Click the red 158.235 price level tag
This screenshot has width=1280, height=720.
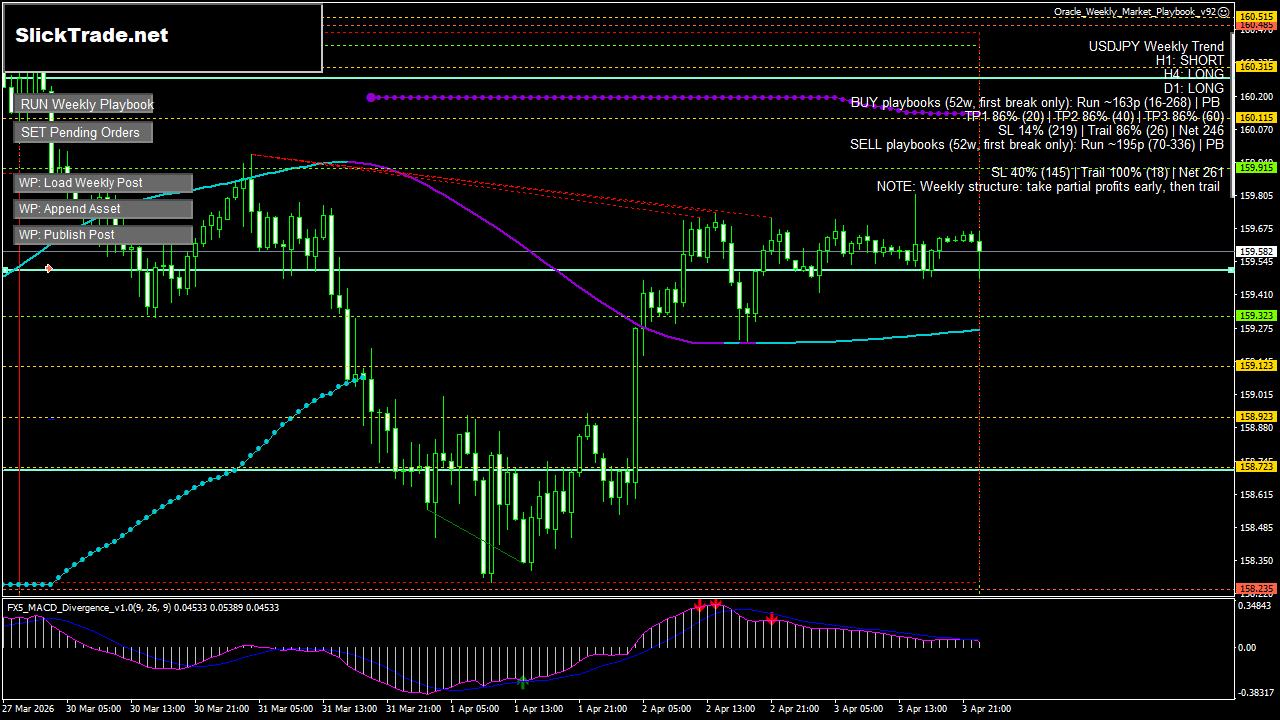(x=1256, y=589)
